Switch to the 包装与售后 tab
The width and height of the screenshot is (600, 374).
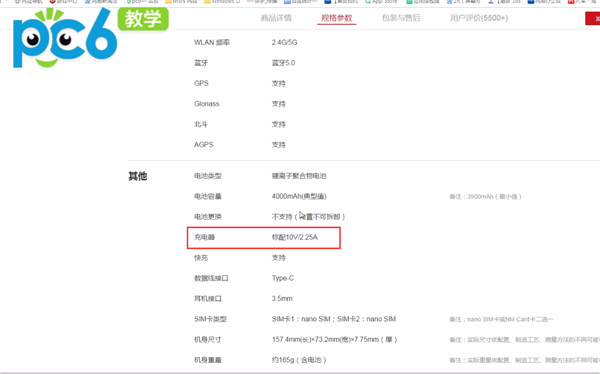coord(401,18)
